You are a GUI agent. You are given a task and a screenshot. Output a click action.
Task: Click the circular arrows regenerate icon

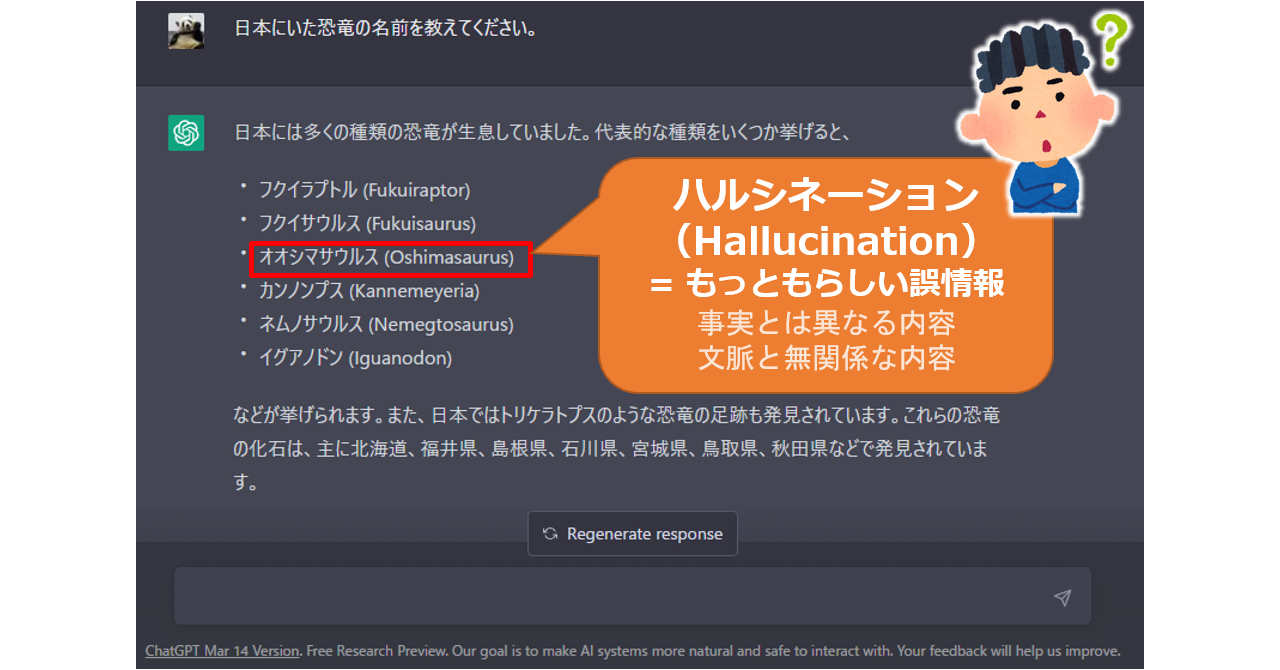point(550,534)
